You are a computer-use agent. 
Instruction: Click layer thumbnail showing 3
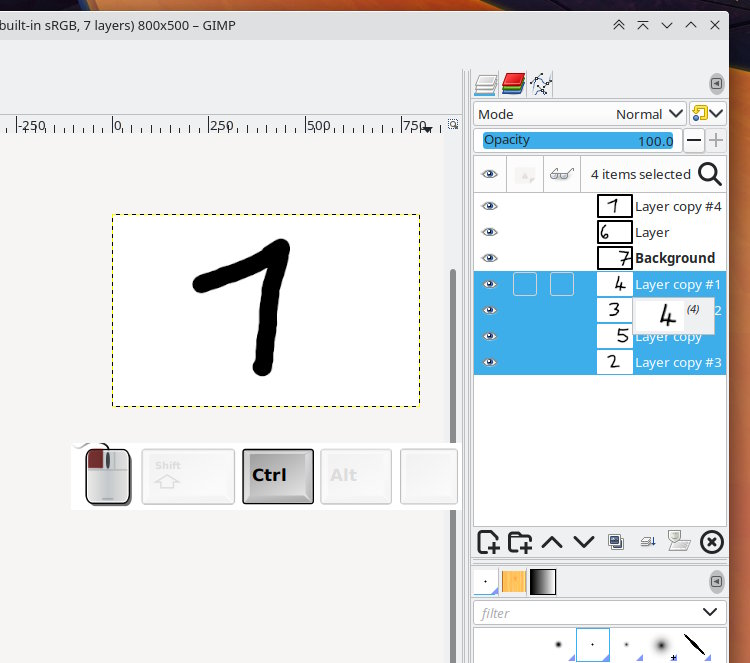coord(615,310)
